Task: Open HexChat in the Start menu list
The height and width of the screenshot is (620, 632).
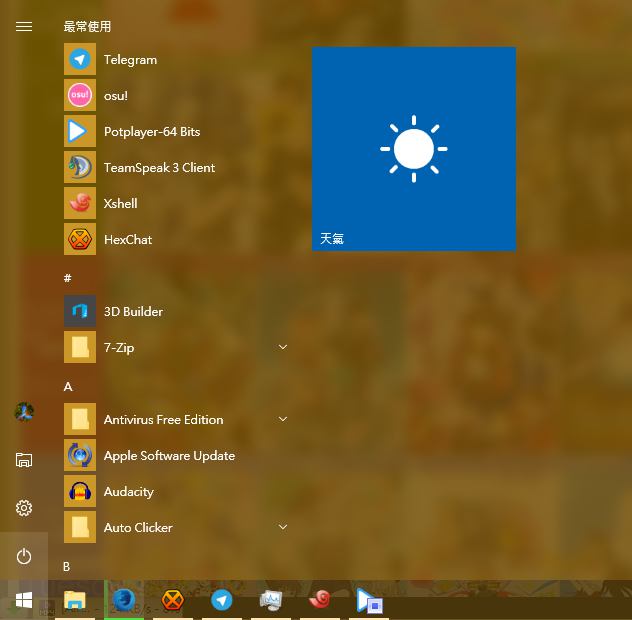Action: coord(127,240)
